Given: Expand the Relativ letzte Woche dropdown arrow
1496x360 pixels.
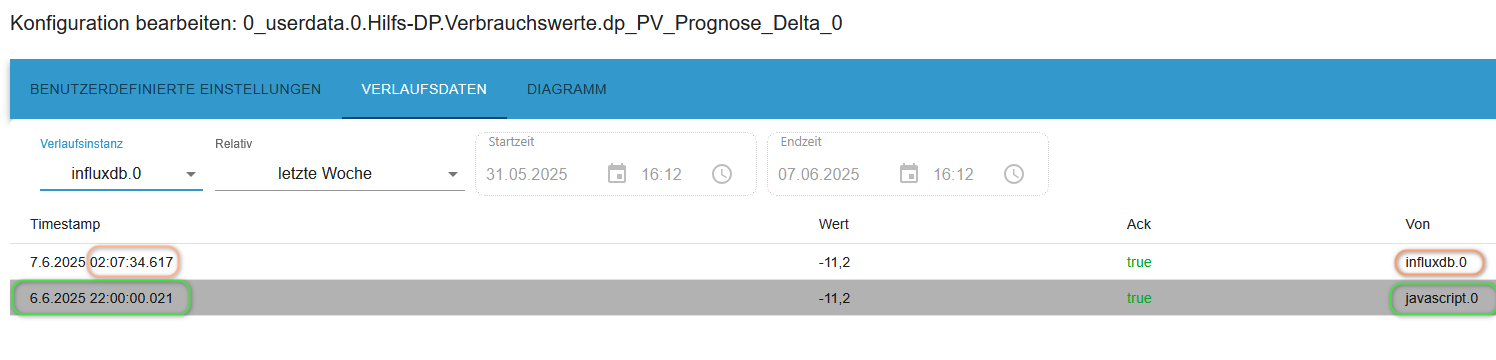Looking at the screenshot, I should click(x=452, y=174).
